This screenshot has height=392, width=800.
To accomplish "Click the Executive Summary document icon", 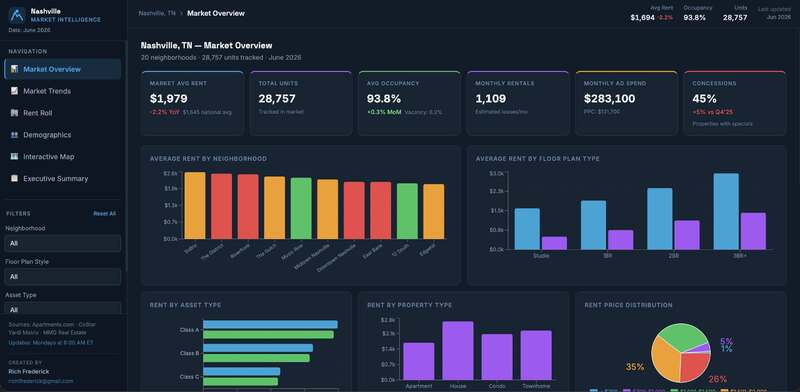I will (14, 179).
